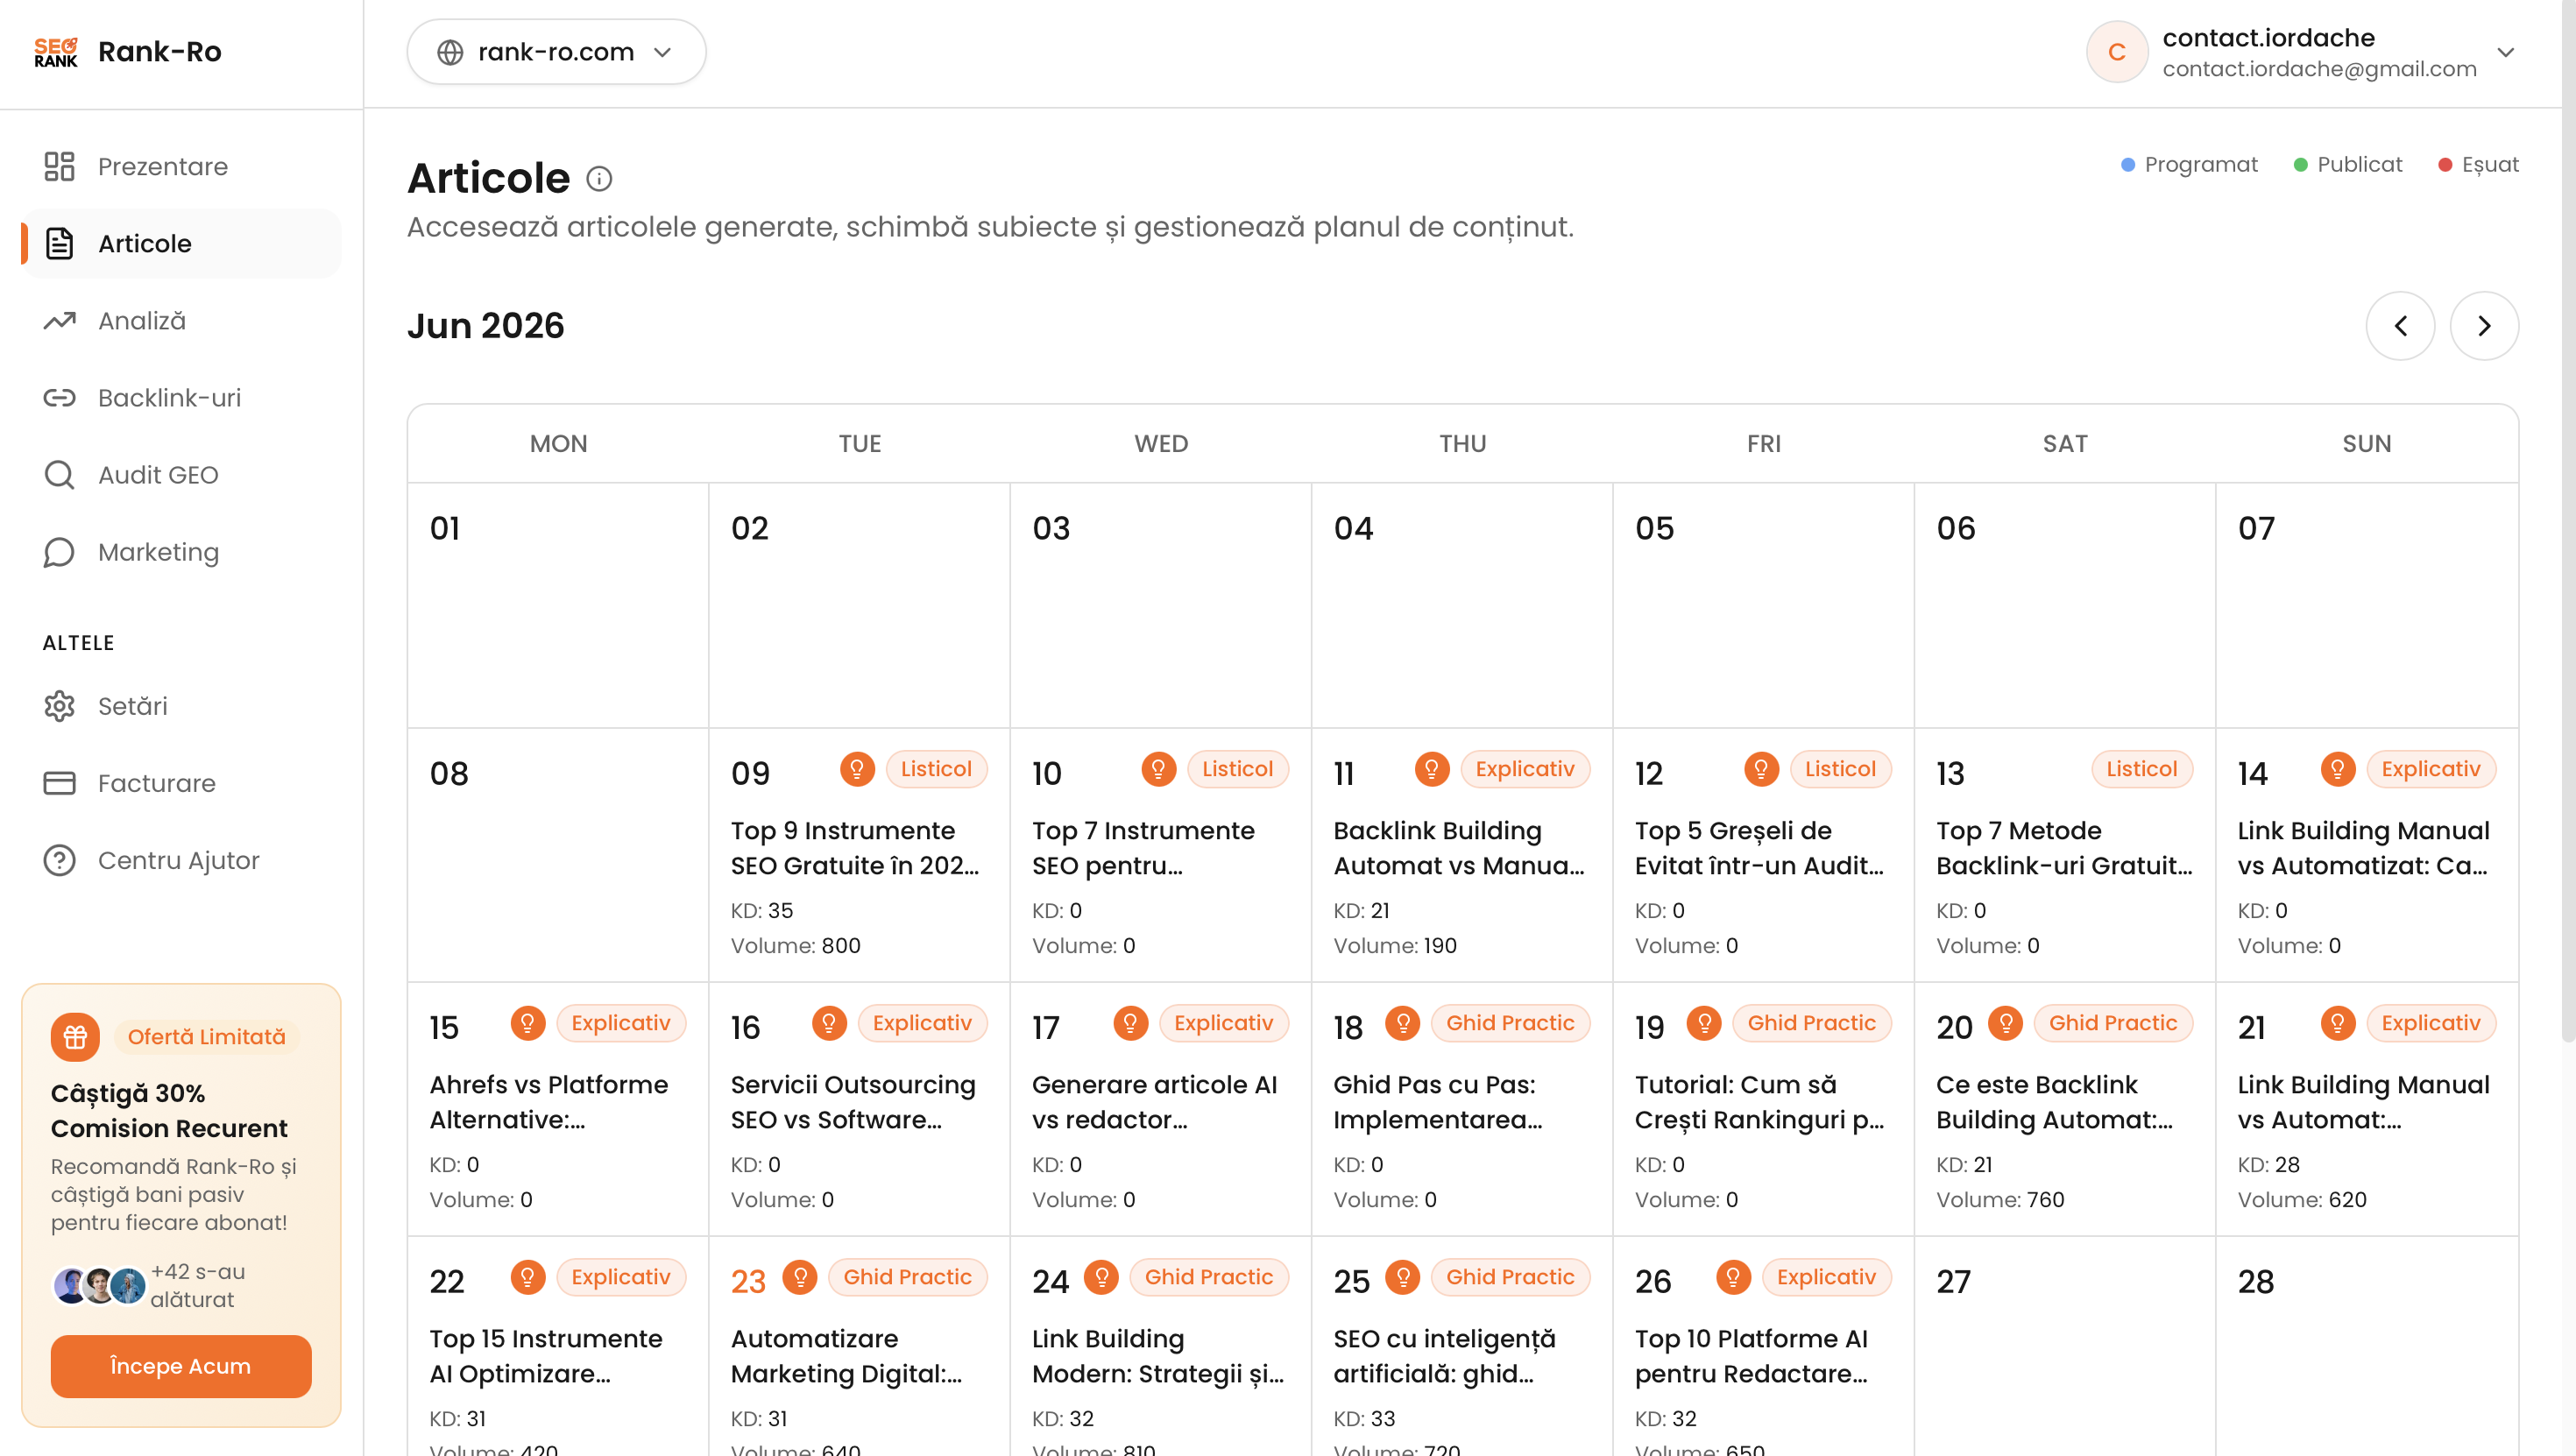Click the vertical page scrollbar
Screen dimensions: 2576x1456
point(2568,520)
